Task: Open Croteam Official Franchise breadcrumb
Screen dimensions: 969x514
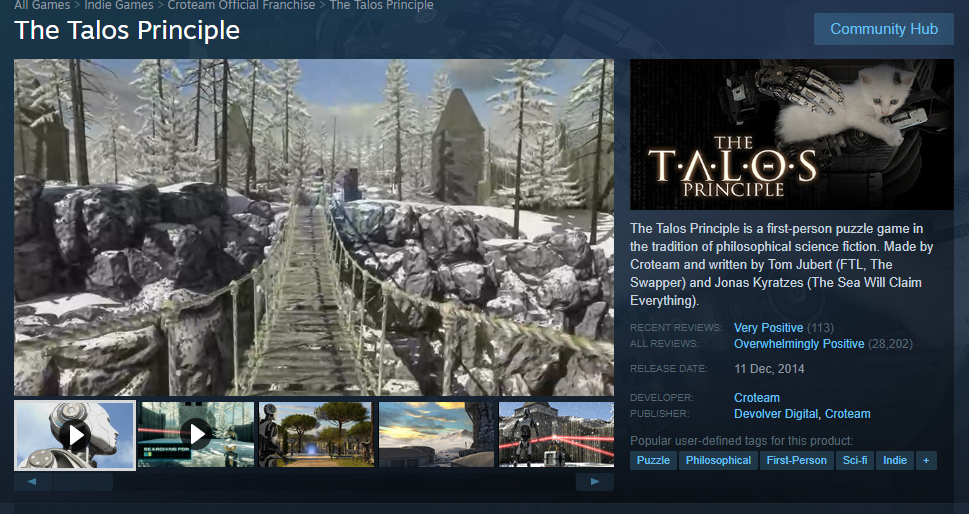Action: click(x=241, y=5)
